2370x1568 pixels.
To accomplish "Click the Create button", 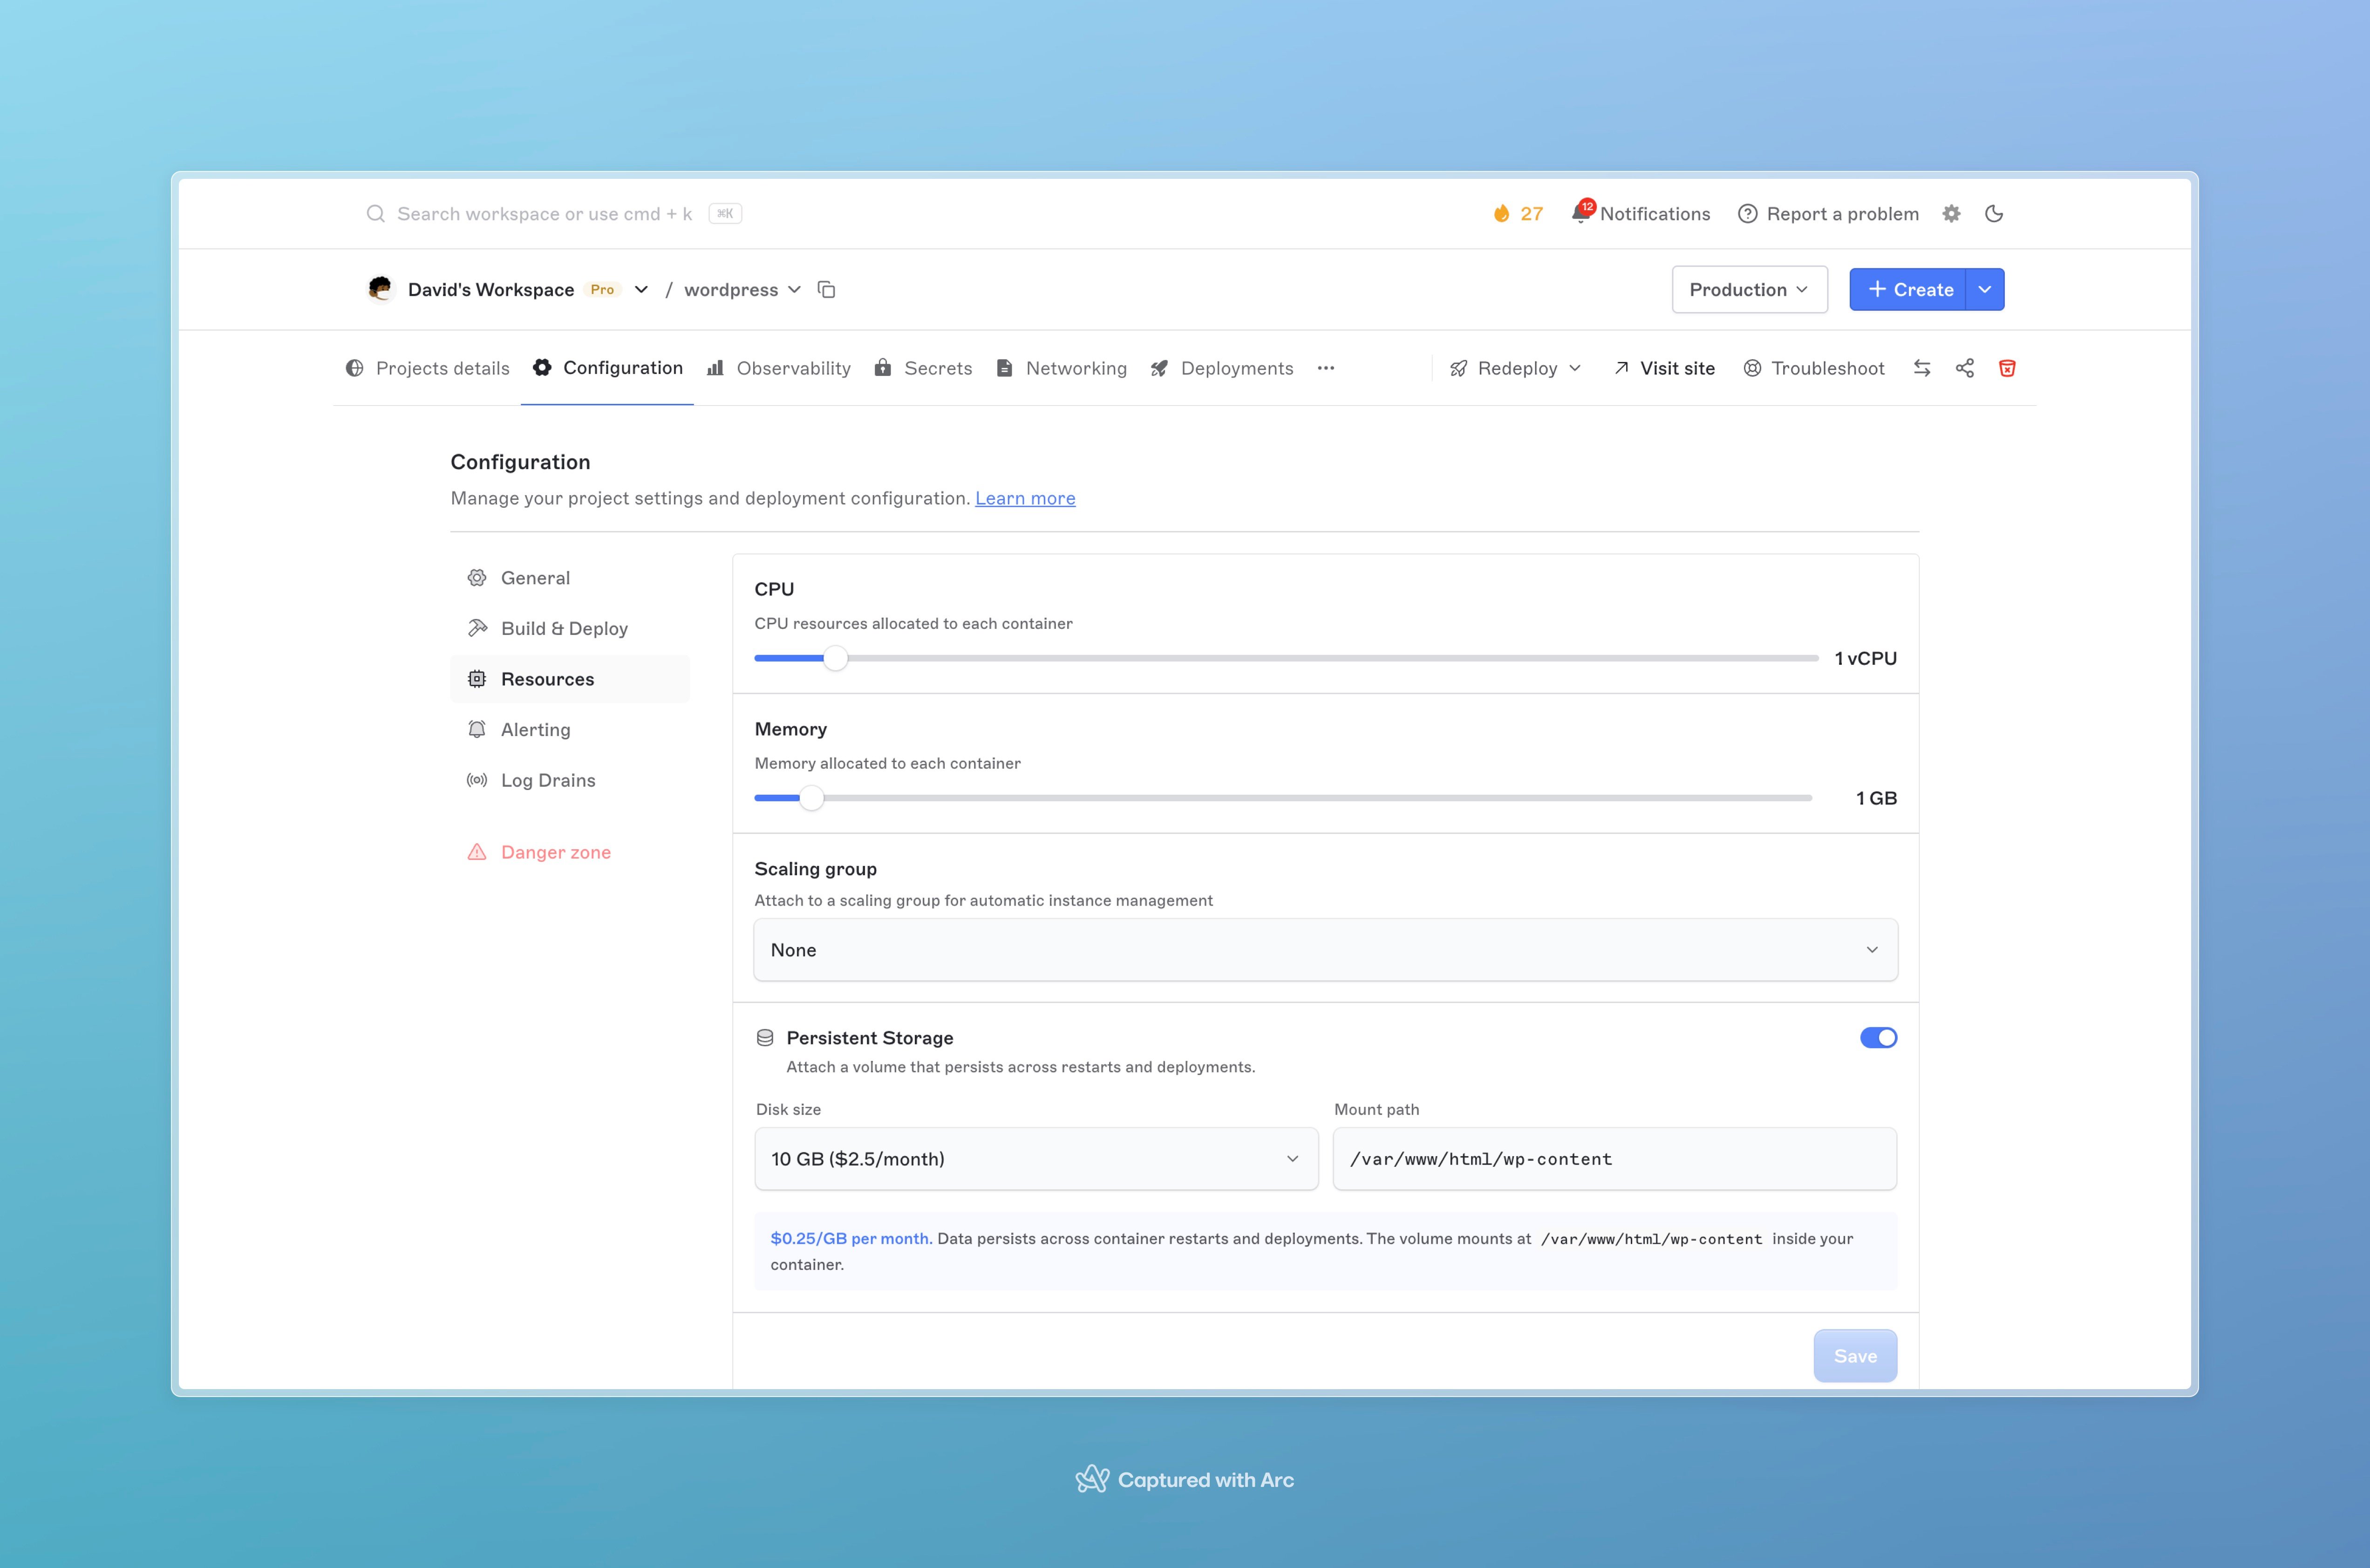I will pyautogui.click(x=1908, y=289).
